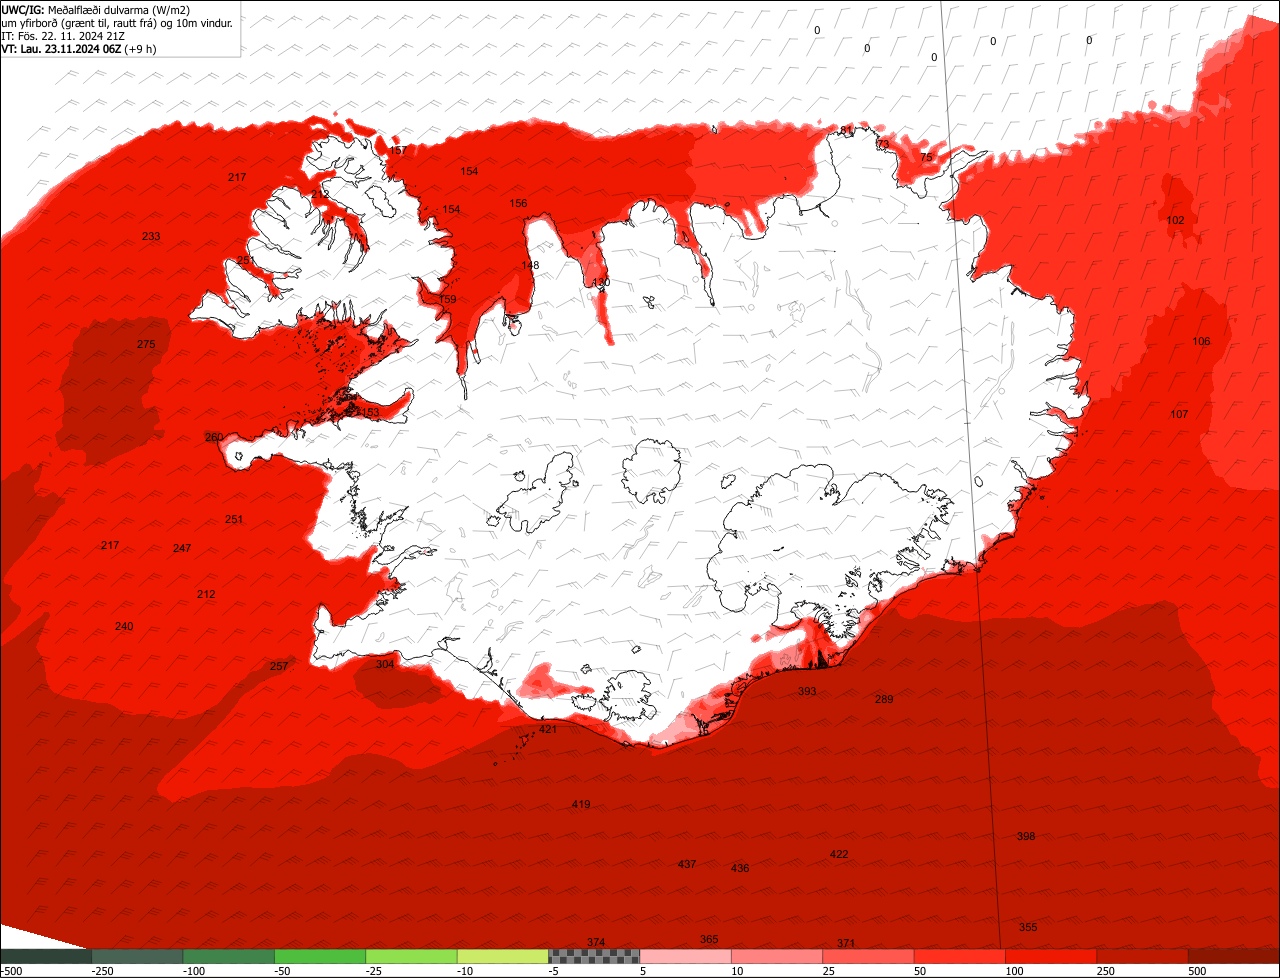Click the map value 148 in the northern fjord
Screen dimensions: 1280x978
pos(530,266)
